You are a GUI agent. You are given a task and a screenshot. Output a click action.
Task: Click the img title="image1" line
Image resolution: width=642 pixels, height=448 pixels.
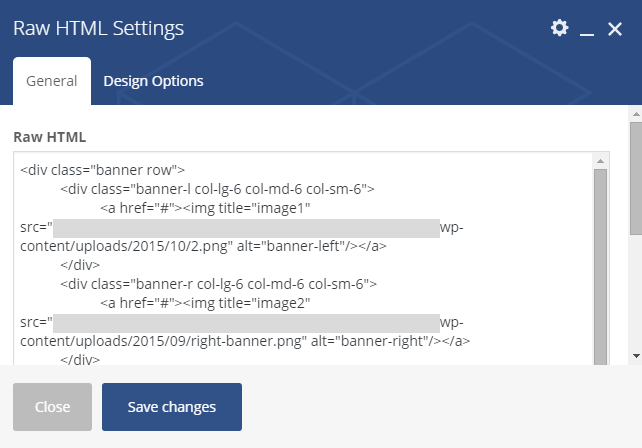[205, 208]
